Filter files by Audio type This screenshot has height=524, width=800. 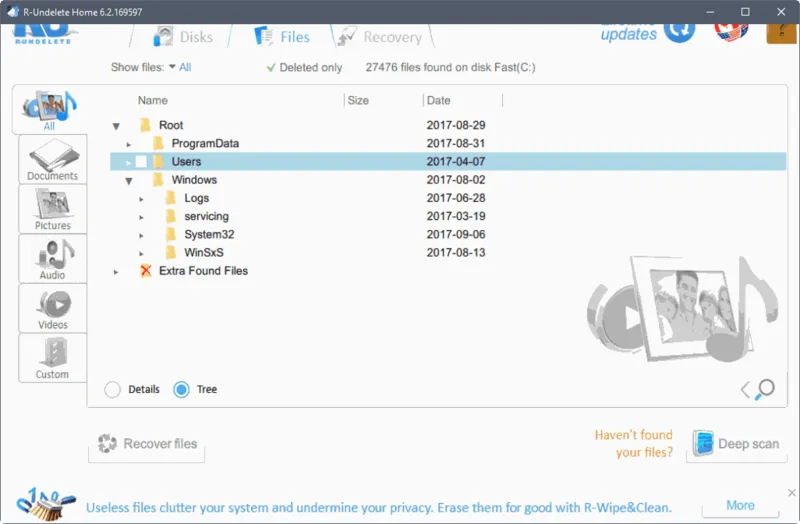(x=52, y=259)
